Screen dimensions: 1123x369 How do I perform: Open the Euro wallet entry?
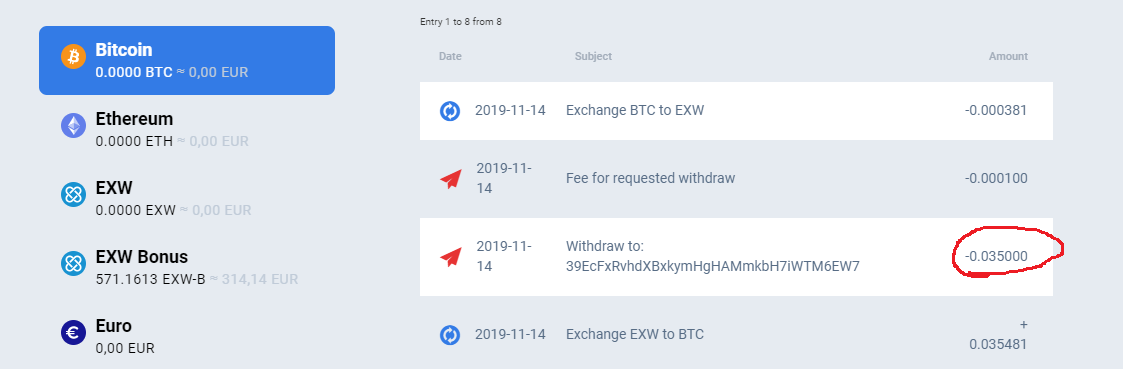[x=187, y=337]
